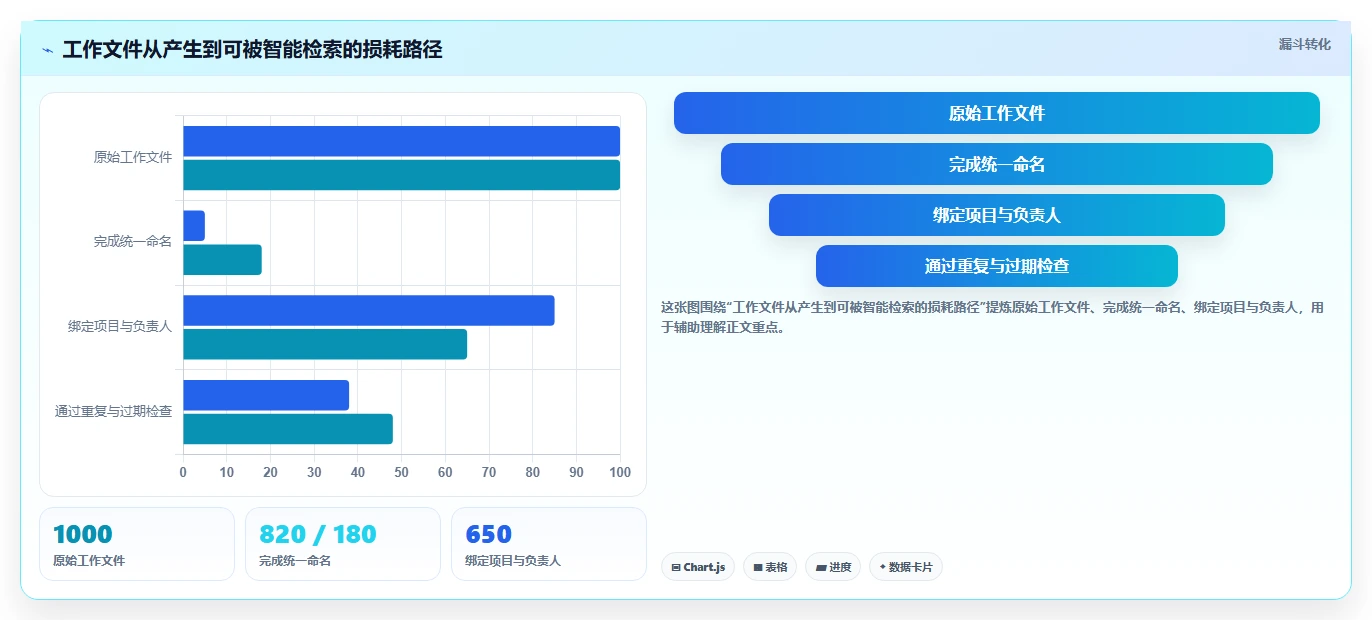Click the 100 tick on the x-axis
This screenshot has width=1372, height=620.
click(620, 472)
